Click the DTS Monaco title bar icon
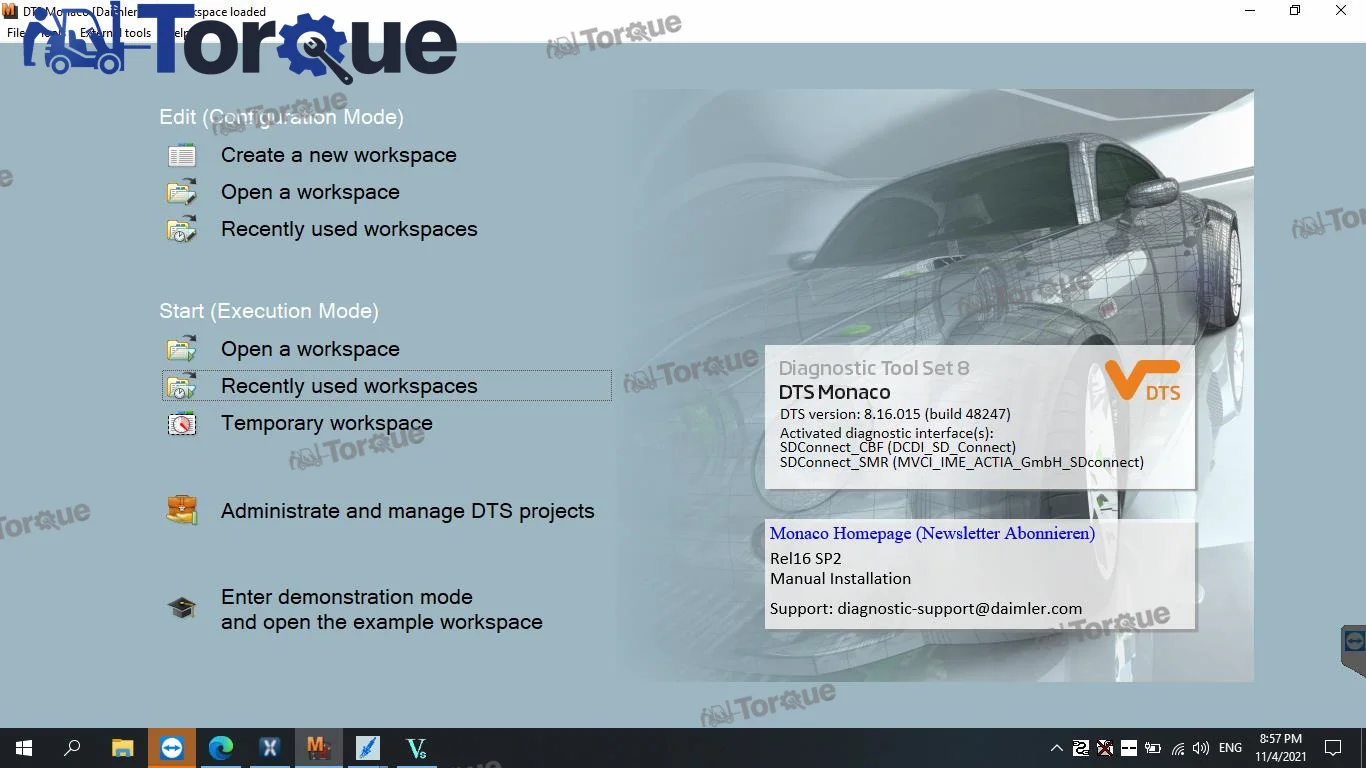The width and height of the screenshot is (1366, 768). click(x=11, y=11)
